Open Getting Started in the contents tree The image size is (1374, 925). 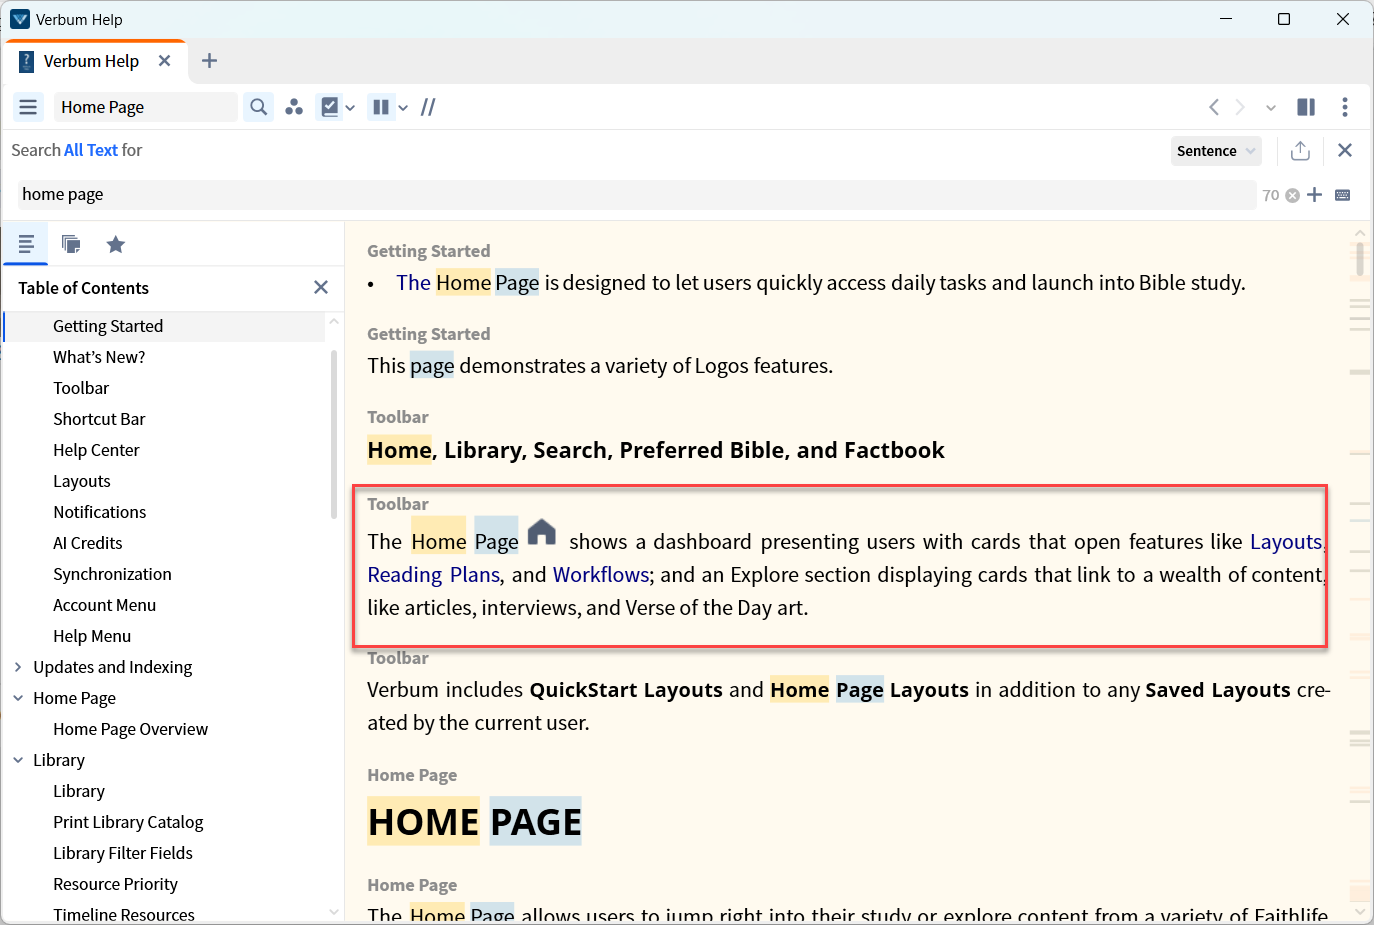pos(108,326)
